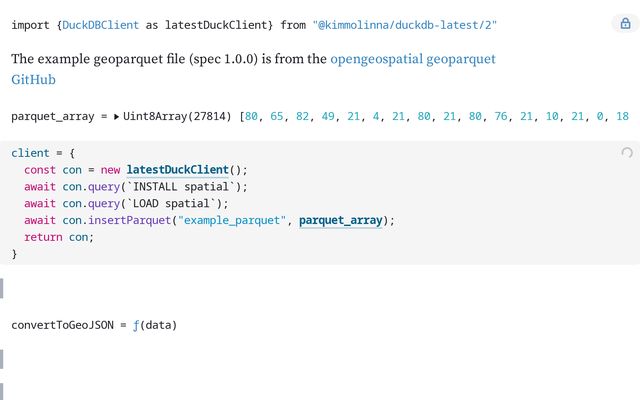Click the run spinner icon in the client cell
640x400 pixels.
pos(627,153)
